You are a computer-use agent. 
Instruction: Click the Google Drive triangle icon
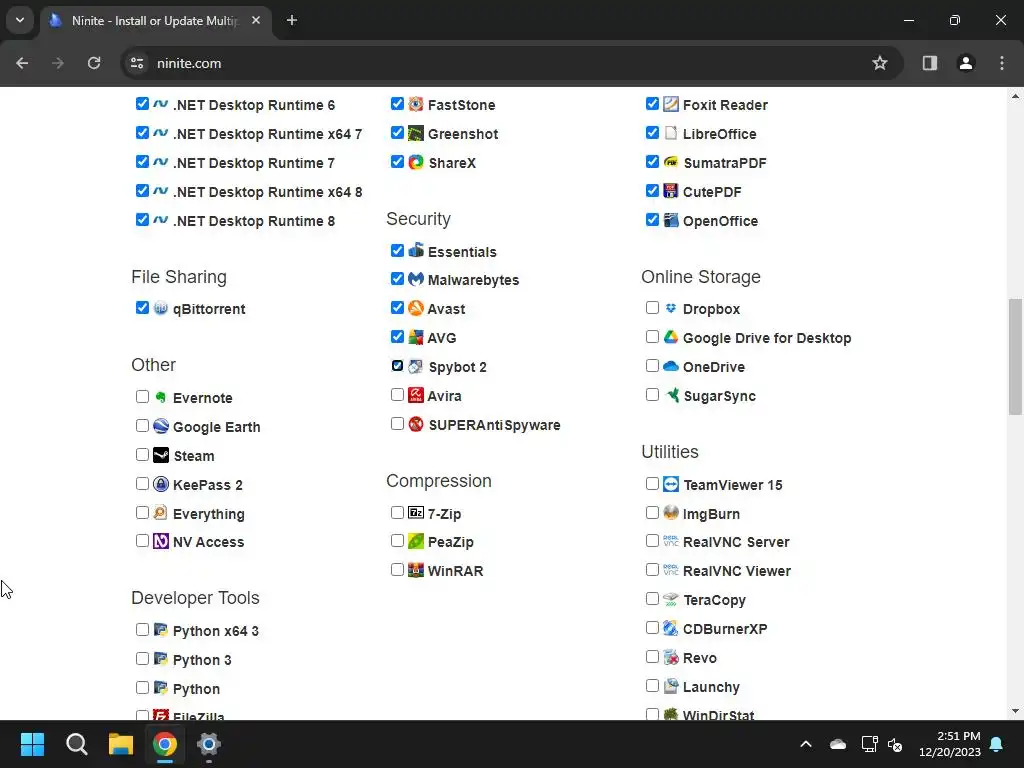671,338
